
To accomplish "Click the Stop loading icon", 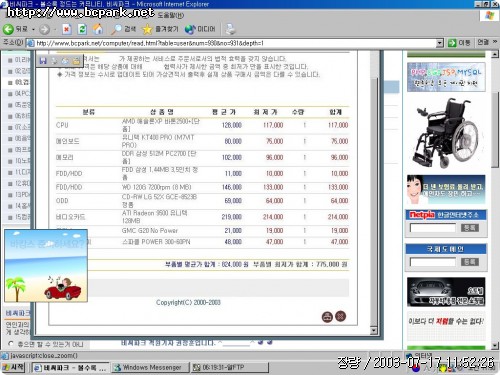I will (67, 29).
